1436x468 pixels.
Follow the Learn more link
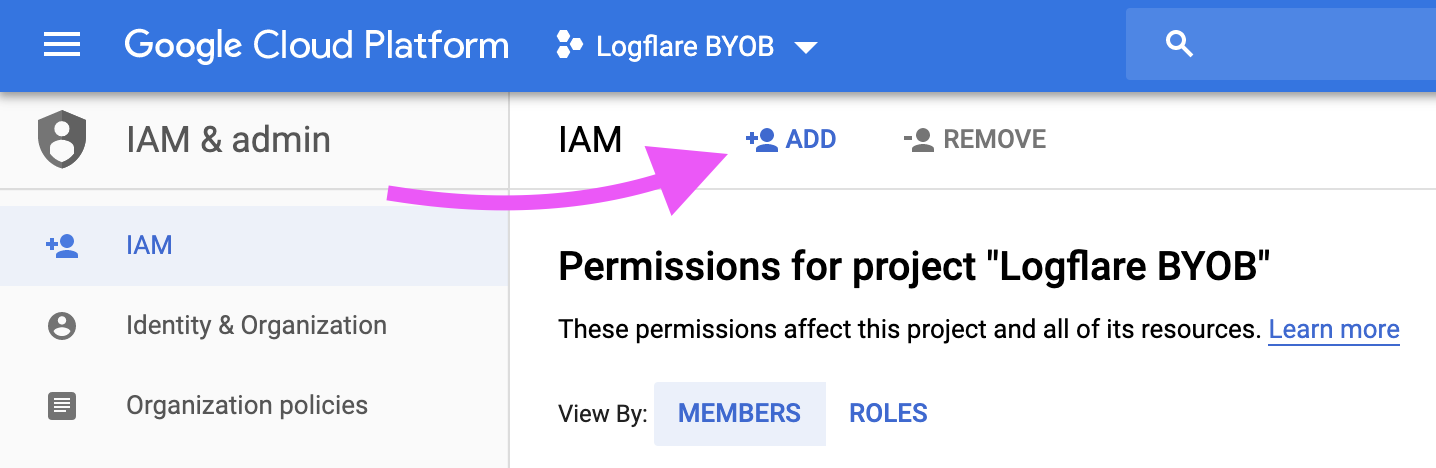1333,329
